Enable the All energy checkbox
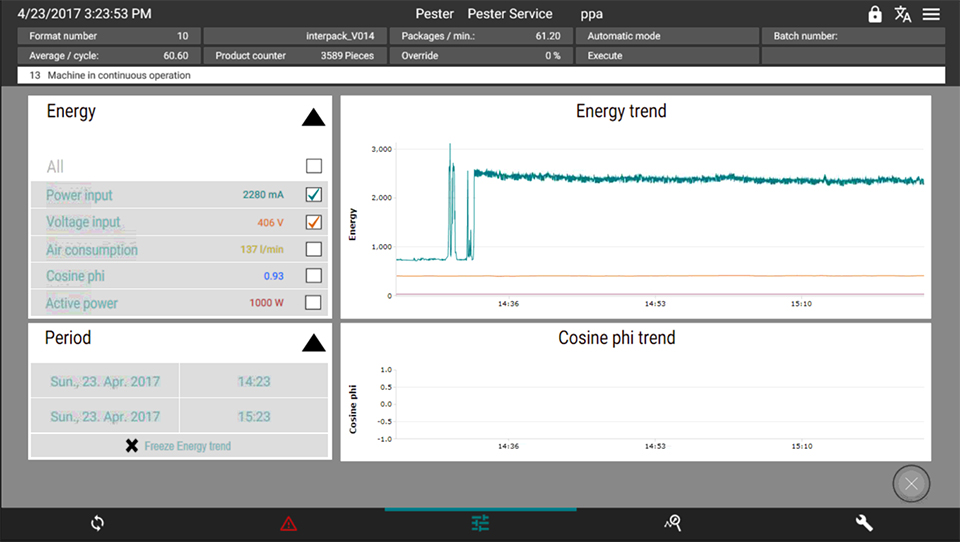Screen dimensions: 960x542 (314, 166)
